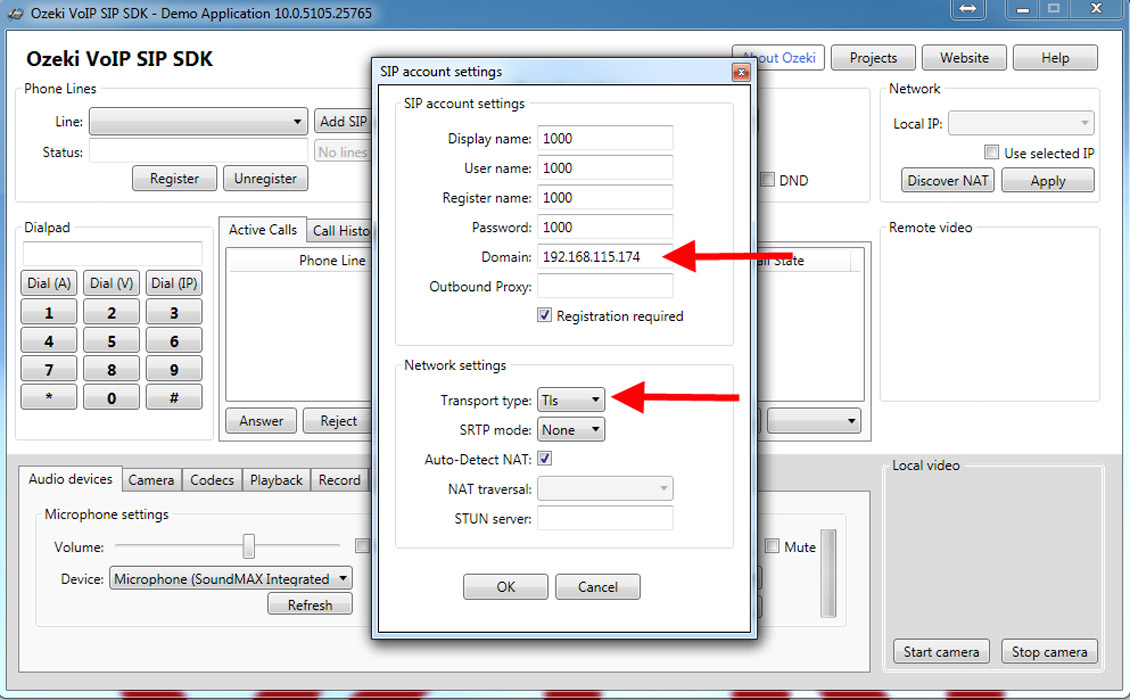Open the SRTP mode dropdown
The width and height of the screenshot is (1130, 700).
point(571,430)
